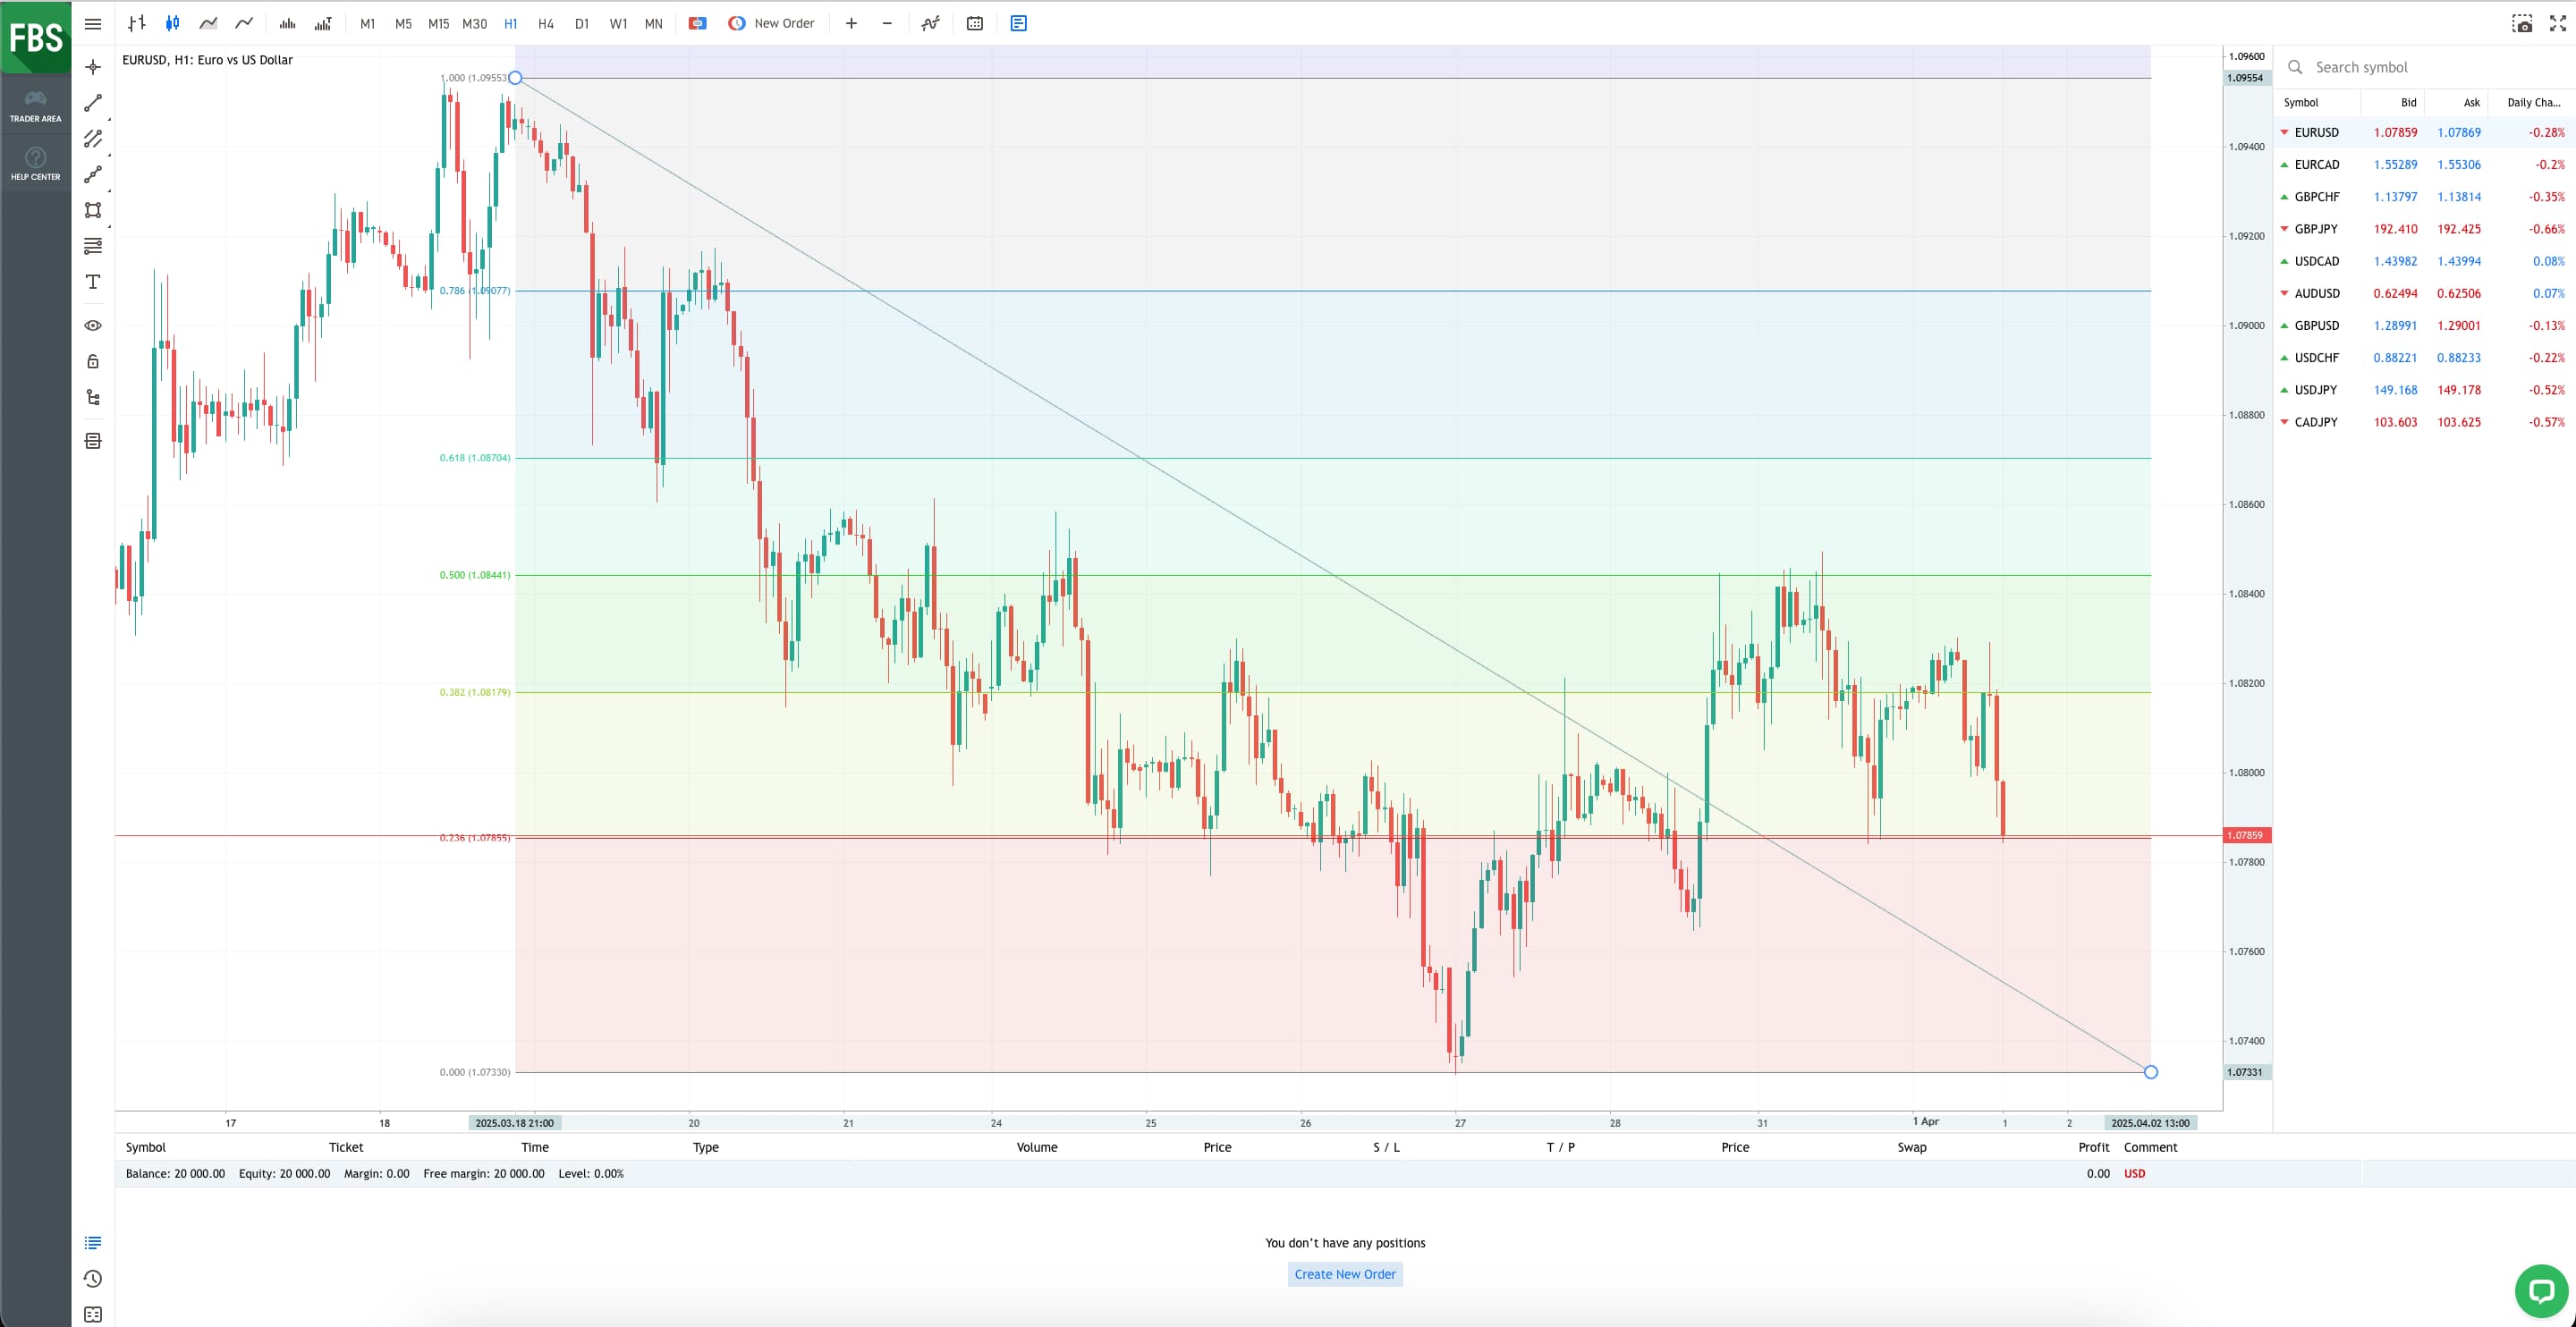Toggle the Market Watch panel icon
This screenshot has height=1327, width=2576.
pos(1018,23)
